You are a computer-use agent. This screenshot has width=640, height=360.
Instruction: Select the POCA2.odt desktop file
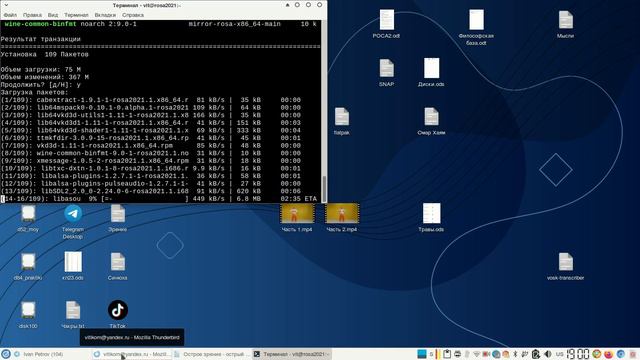(x=386, y=24)
